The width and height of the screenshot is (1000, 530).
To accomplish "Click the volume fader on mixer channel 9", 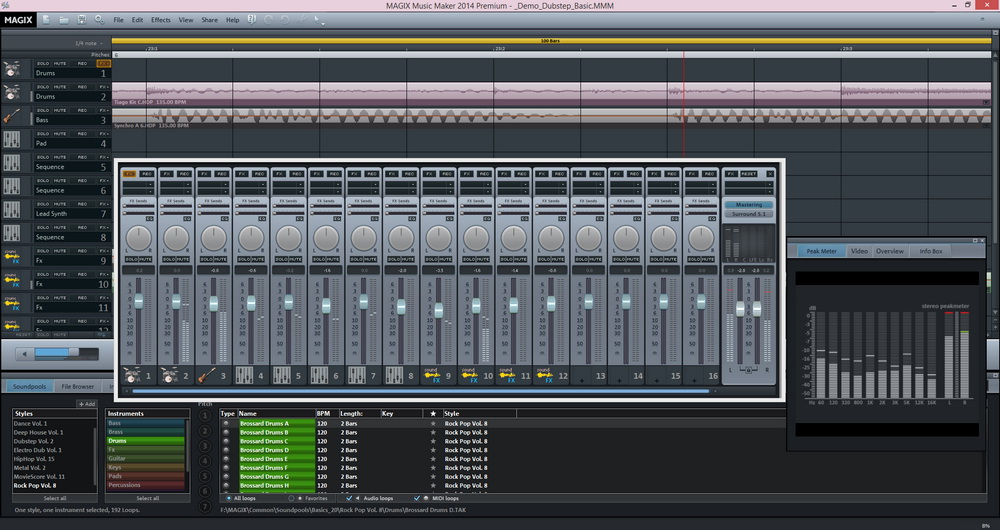I will pyautogui.click(x=439, y=311).
